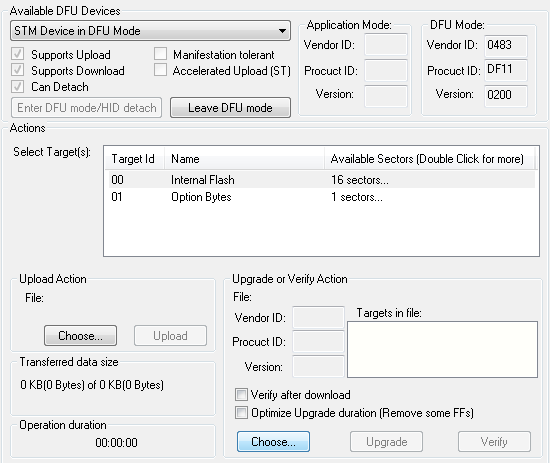Select the Internal Flash target row
The image size is (550, 463).
click(x=322, y=180)
